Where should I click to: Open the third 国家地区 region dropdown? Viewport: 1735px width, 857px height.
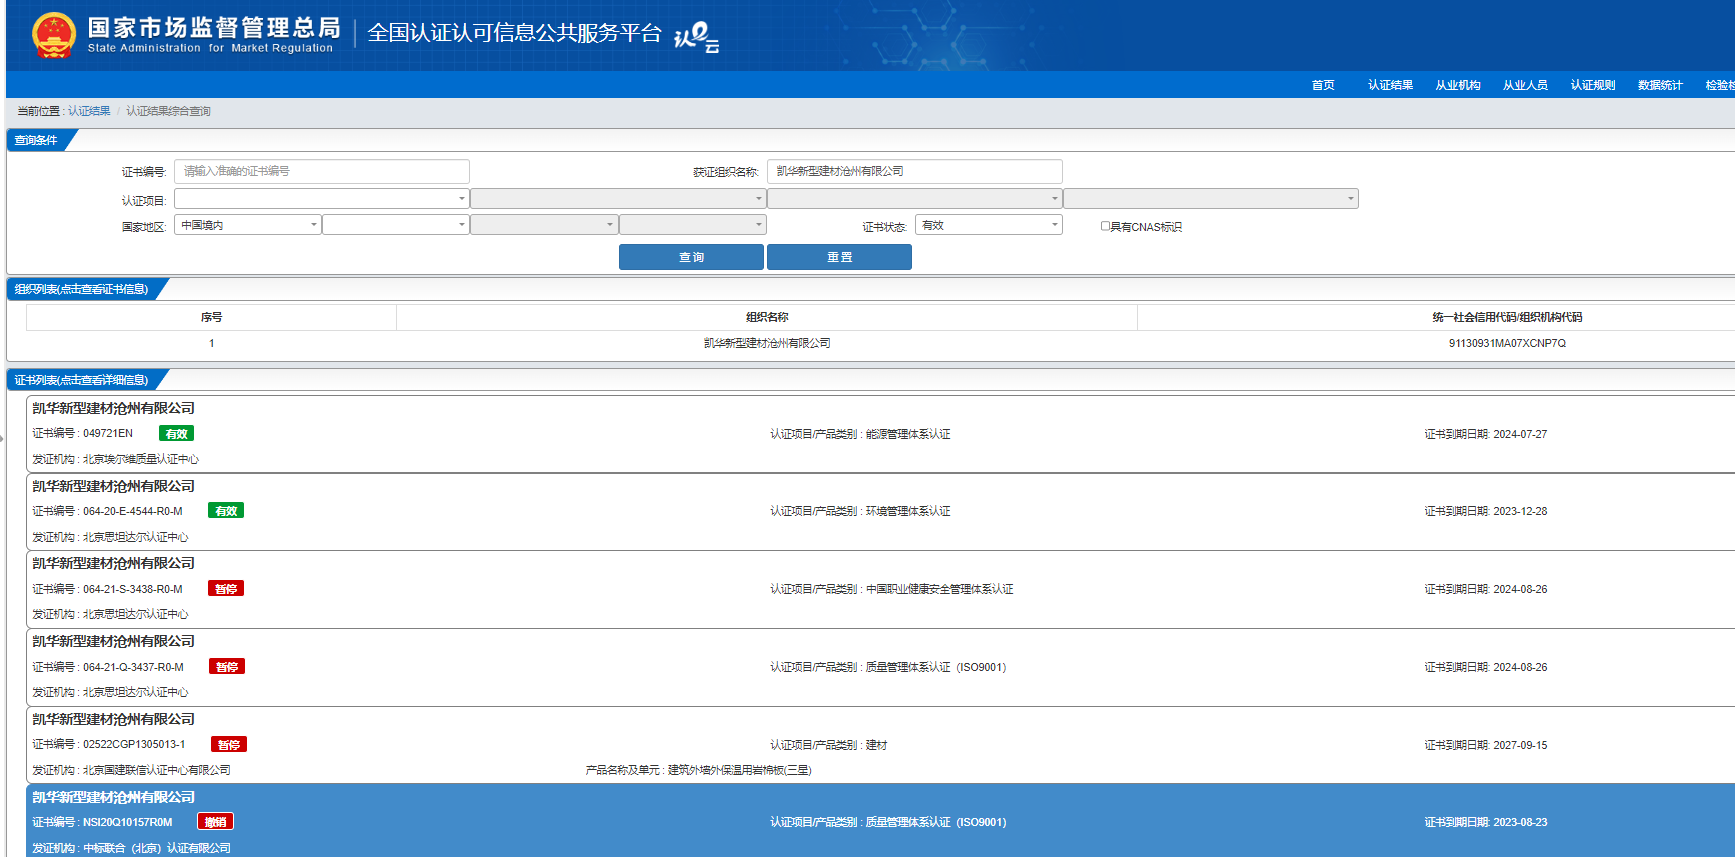(544, 225)
